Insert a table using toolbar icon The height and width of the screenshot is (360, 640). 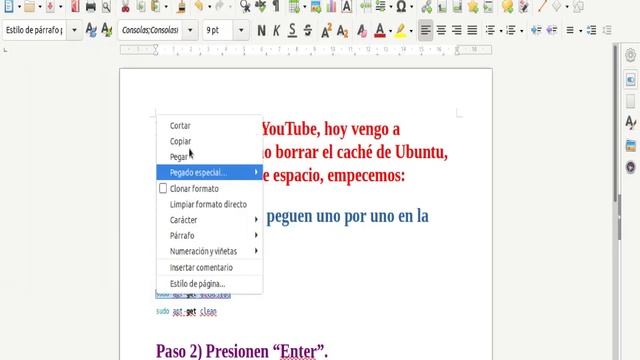pyautogui.click(x=294, y=6)
